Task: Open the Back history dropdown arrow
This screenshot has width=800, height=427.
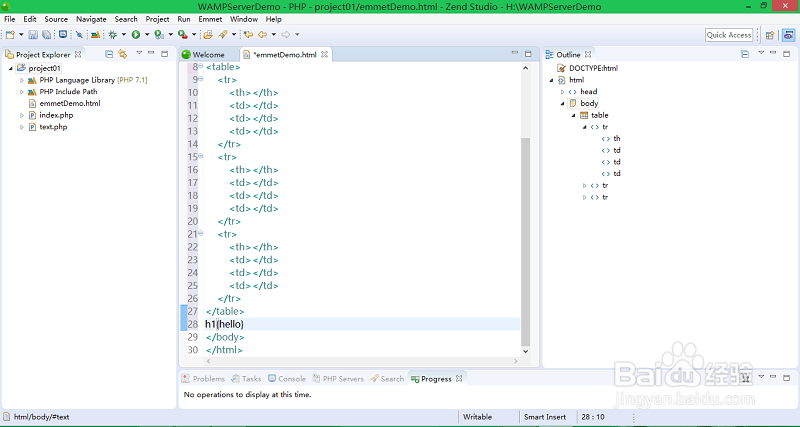Action: click(273, 35)
